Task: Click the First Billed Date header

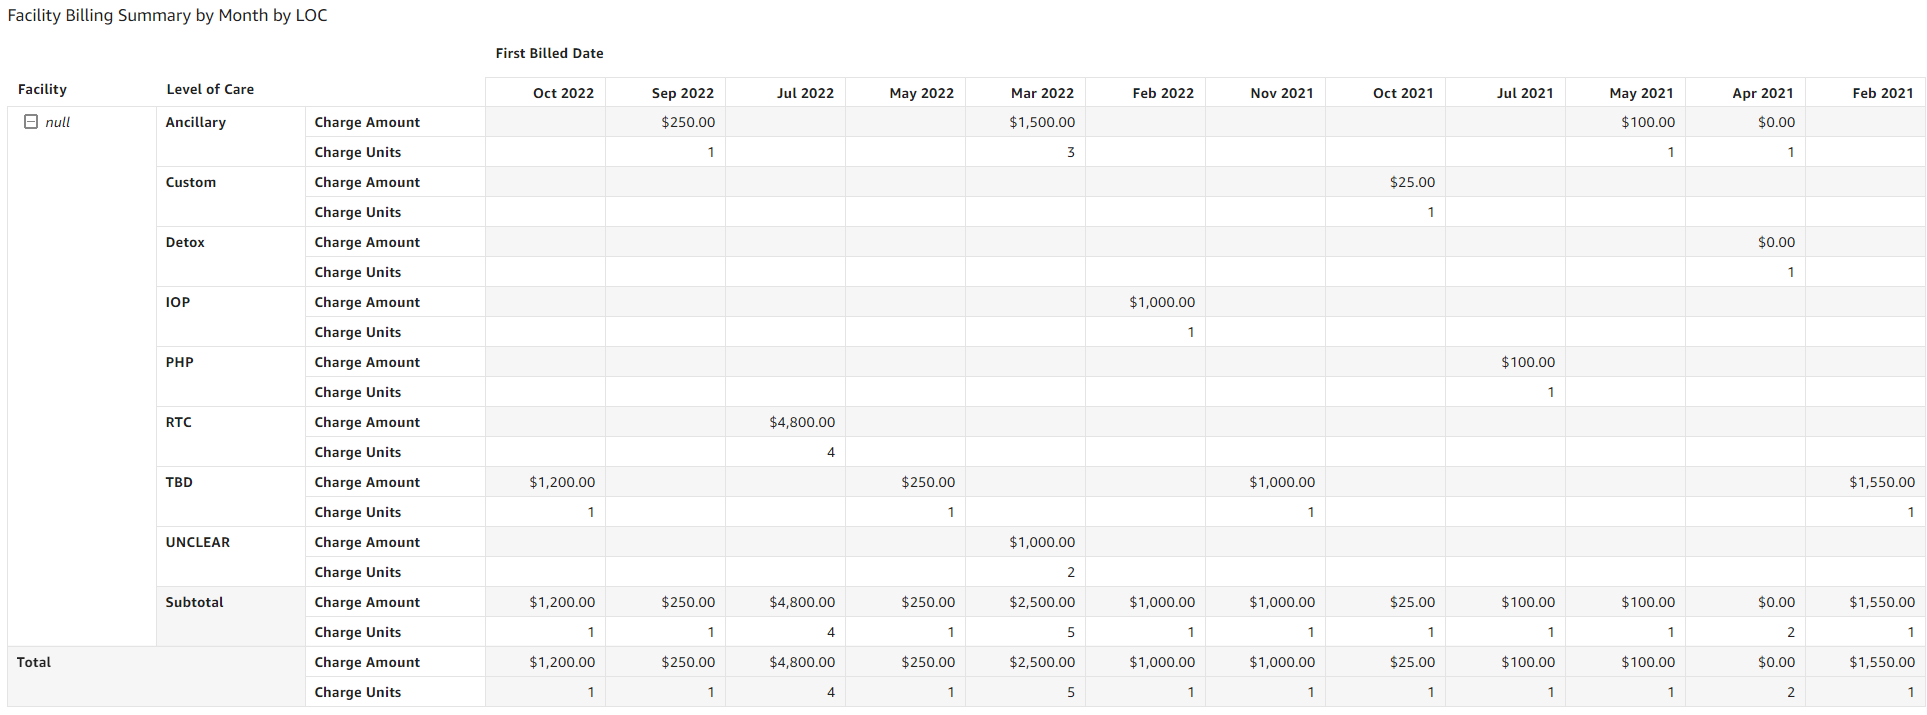Action: click(x=549, y=53)
